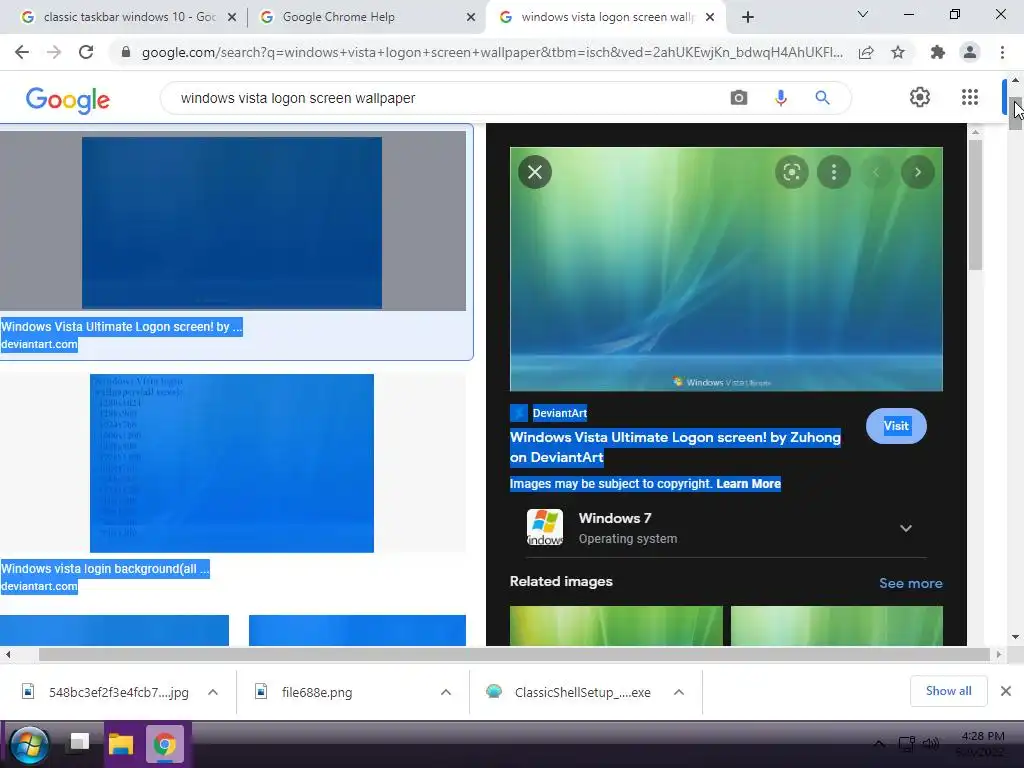Open Google quick settings gear
Viewport: 1024px width, 768px height.
coord(920,97)
